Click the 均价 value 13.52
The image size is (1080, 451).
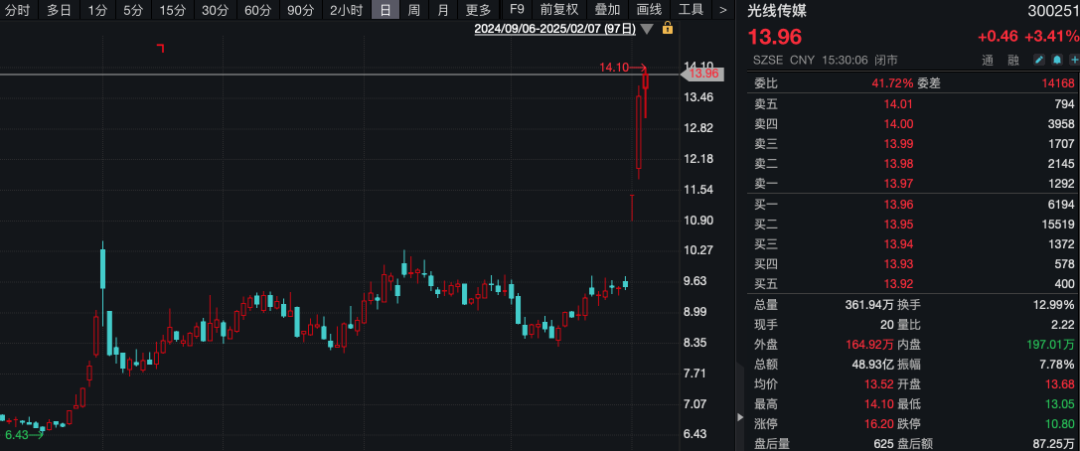pos(880,384)
